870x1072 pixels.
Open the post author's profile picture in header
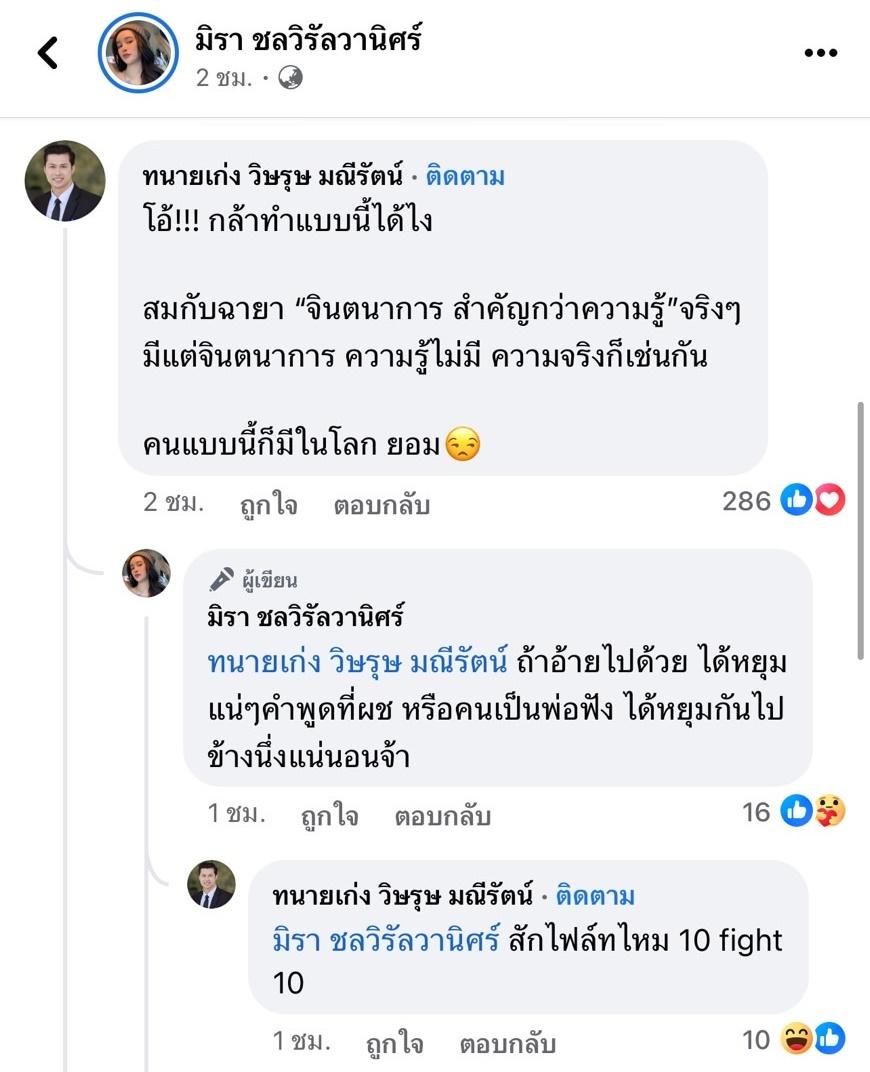[x=137, y=52]
